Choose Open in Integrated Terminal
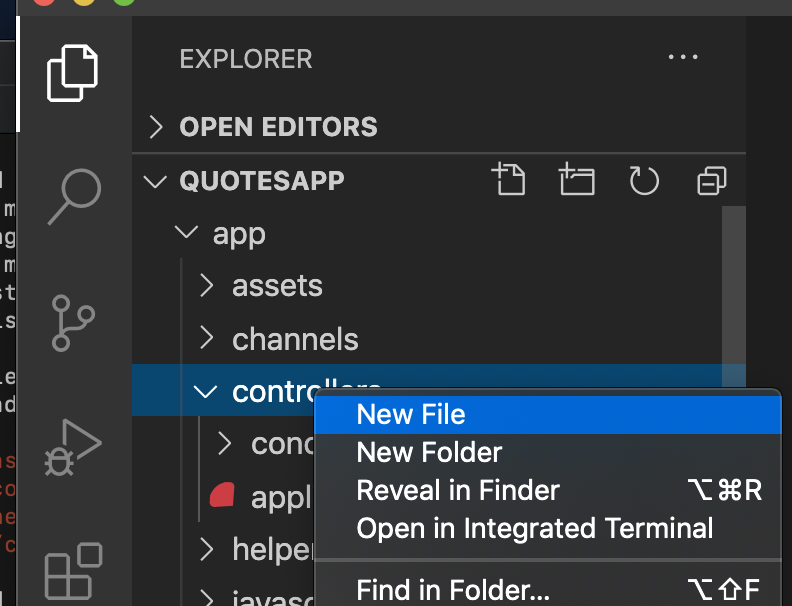This screenshot has height=606, width=792. pyautogui.click(x=548, y=529)
